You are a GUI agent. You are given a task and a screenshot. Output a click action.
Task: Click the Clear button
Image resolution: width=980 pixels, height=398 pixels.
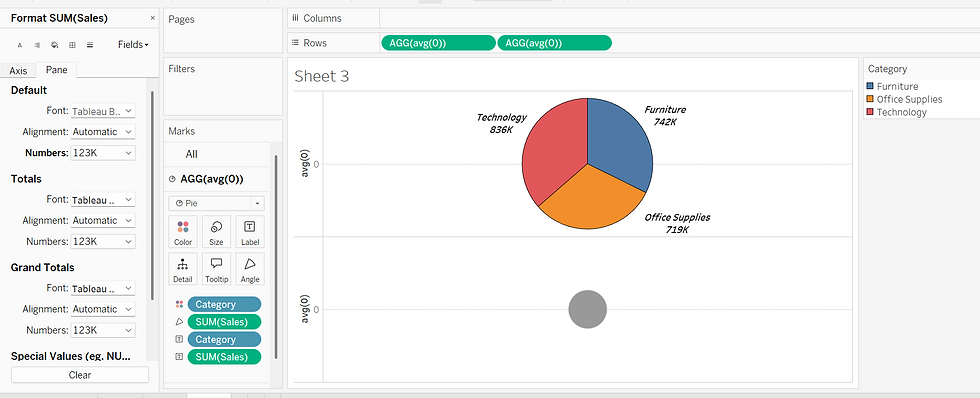tap(80, 375)
